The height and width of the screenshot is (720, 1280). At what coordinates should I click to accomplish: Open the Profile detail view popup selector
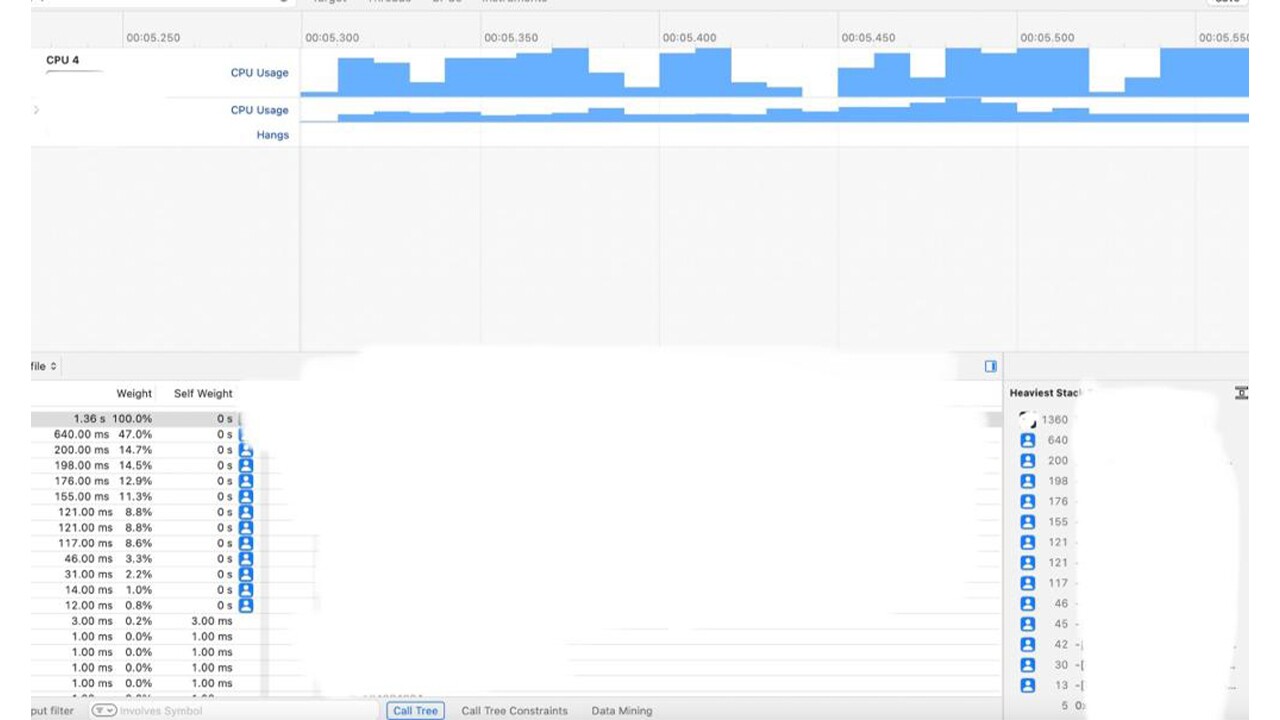[x=43, y=367]
